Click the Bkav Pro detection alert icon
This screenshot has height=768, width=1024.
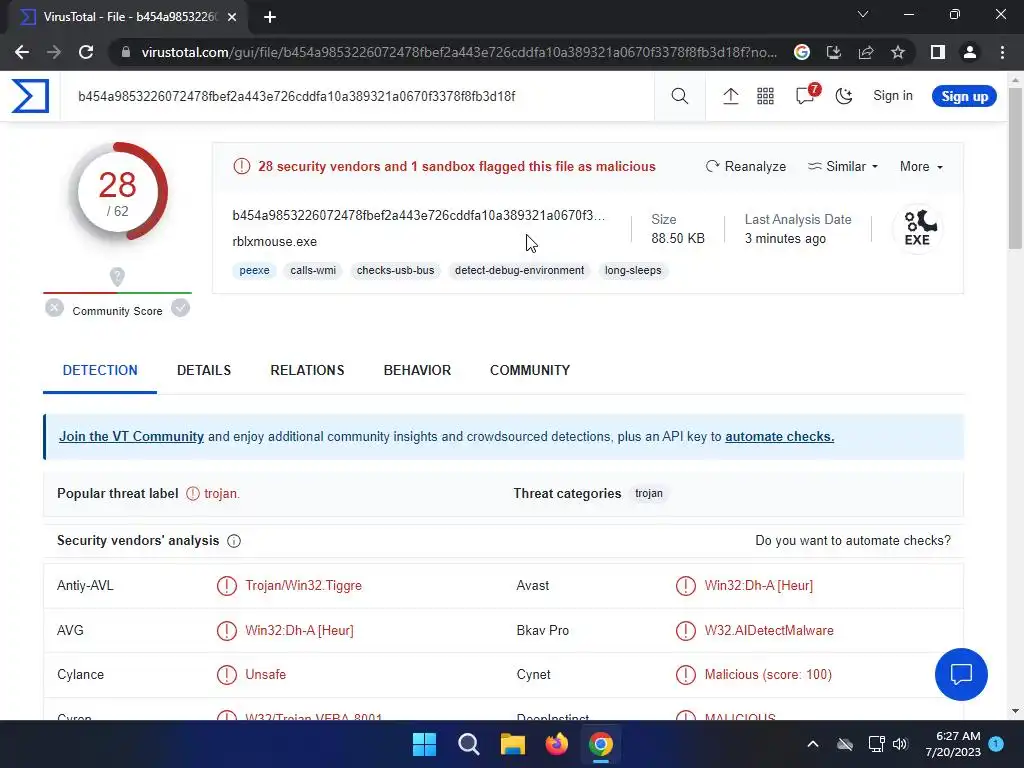point(686,631)
